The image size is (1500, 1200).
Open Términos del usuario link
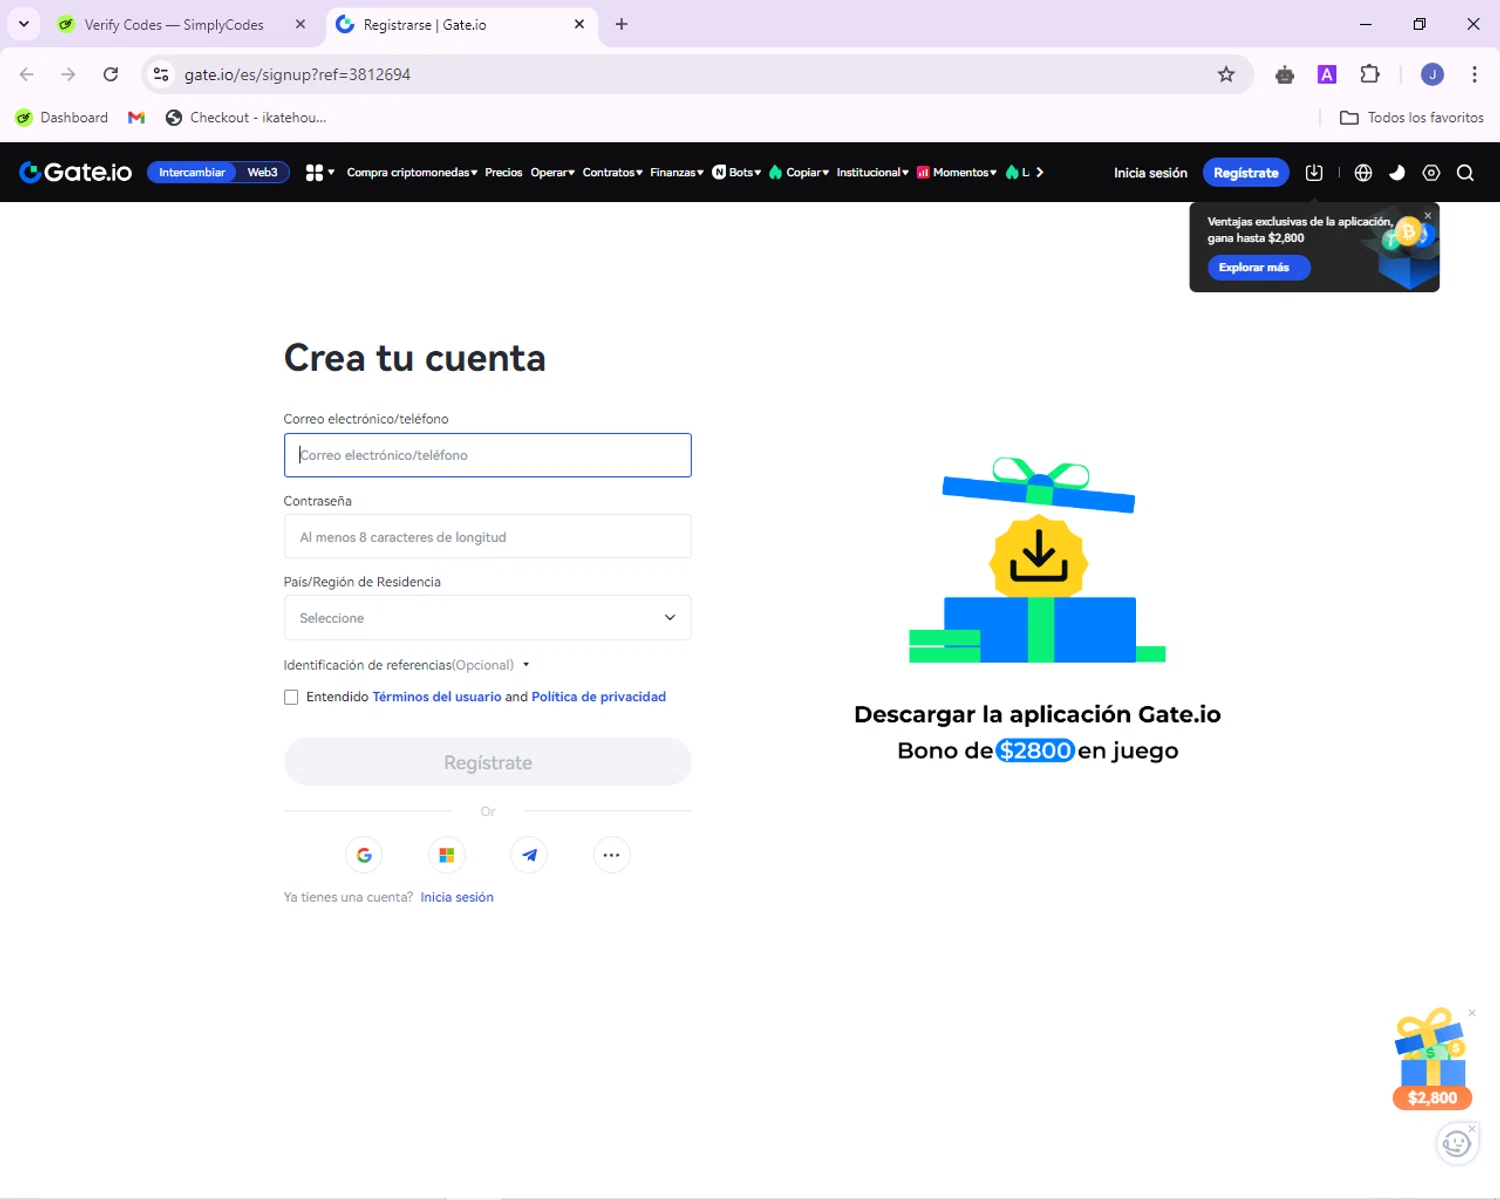[437, 697]
